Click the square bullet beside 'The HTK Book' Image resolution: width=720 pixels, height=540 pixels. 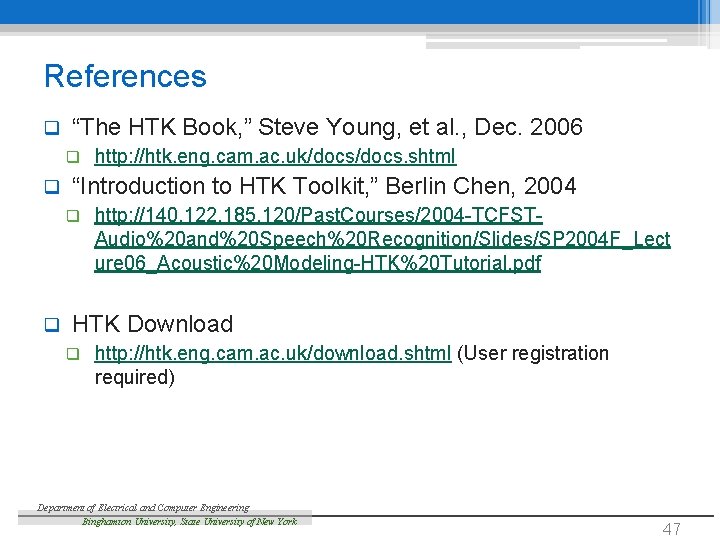point(52,128)
